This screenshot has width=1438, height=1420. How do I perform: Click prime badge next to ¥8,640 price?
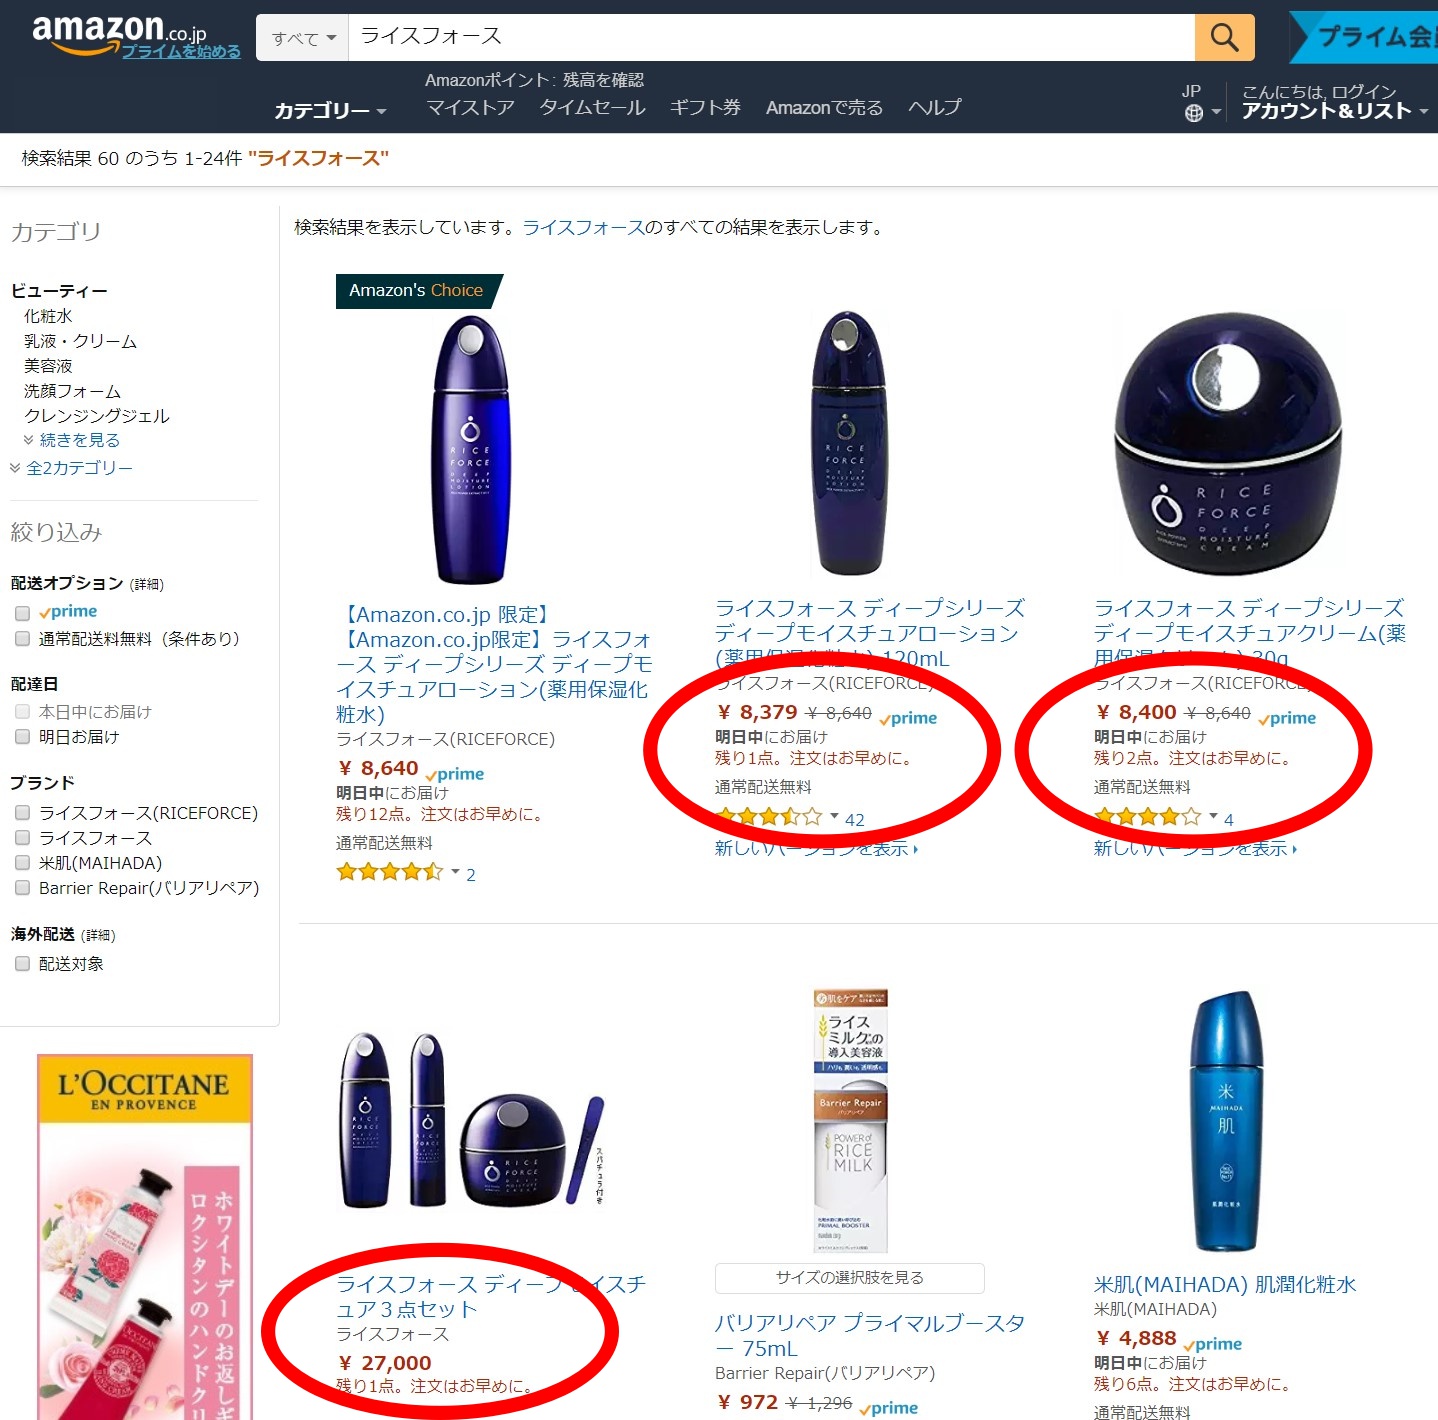click(454, 773)
